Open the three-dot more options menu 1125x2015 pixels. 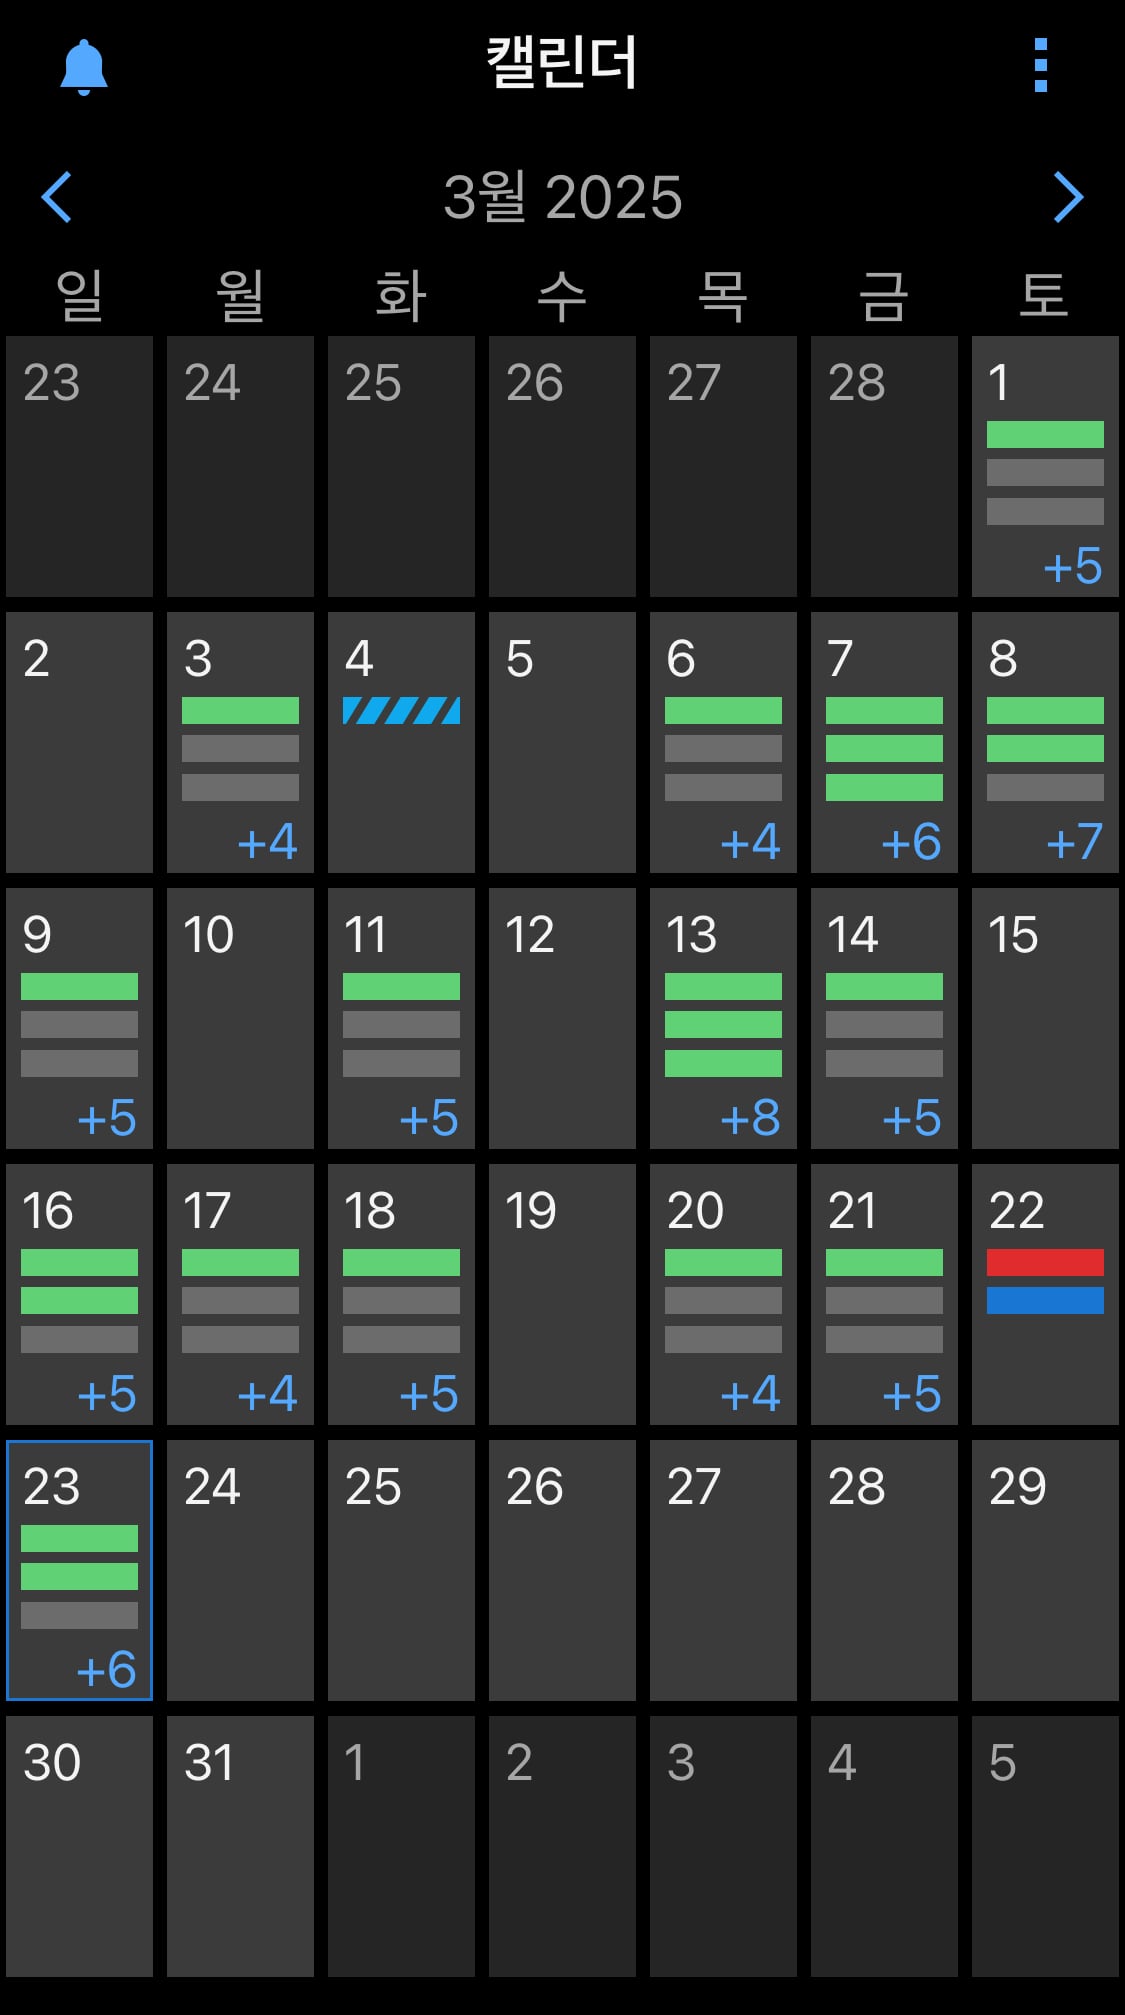tap(1041, 66)
